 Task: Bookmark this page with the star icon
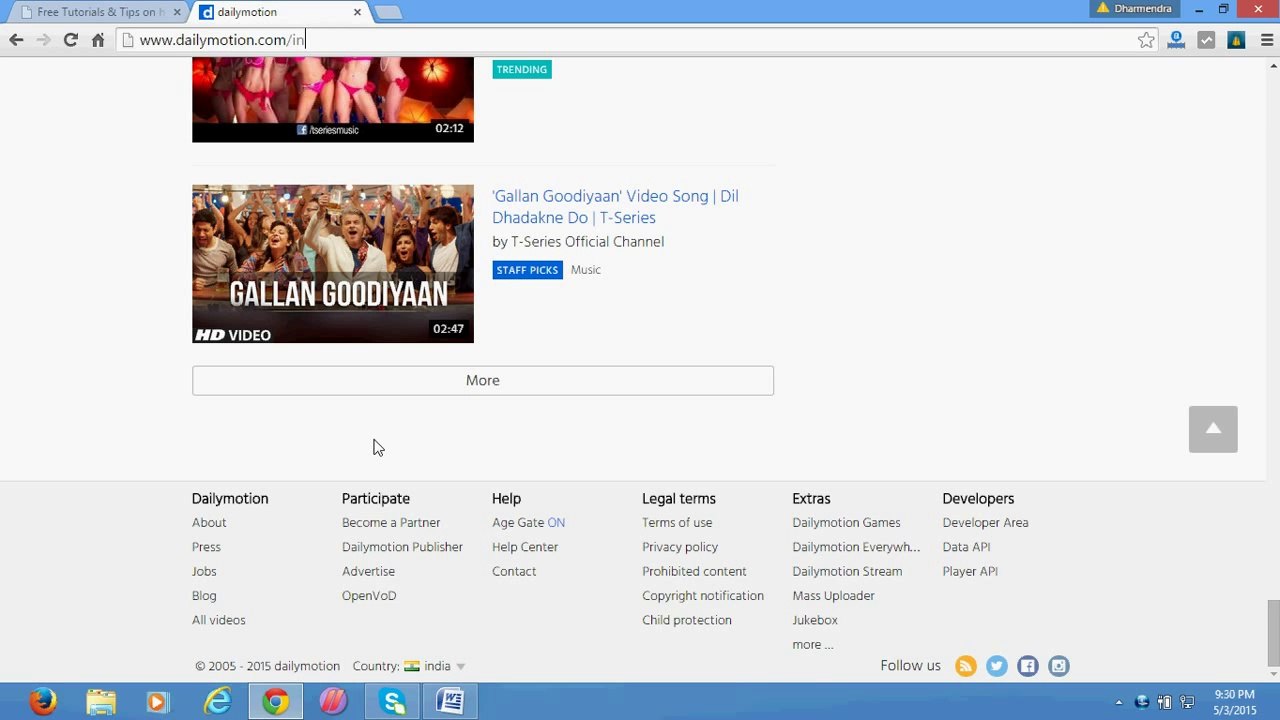coord(1146,40)
